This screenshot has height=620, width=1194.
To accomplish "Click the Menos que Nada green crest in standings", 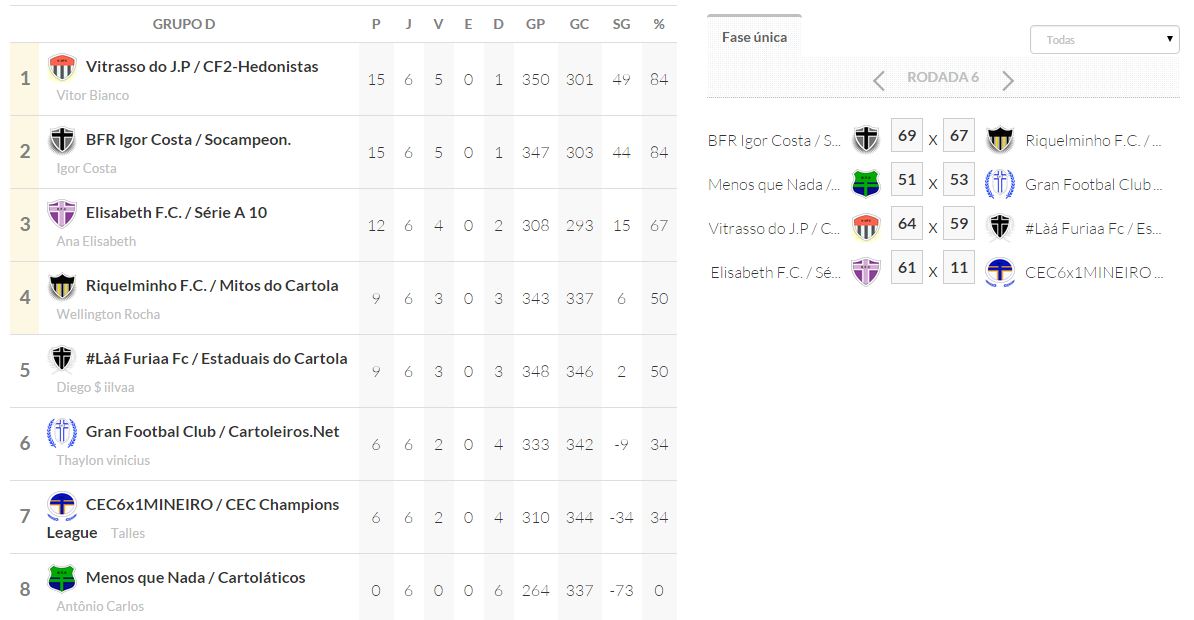I will (x=62, y=578).
